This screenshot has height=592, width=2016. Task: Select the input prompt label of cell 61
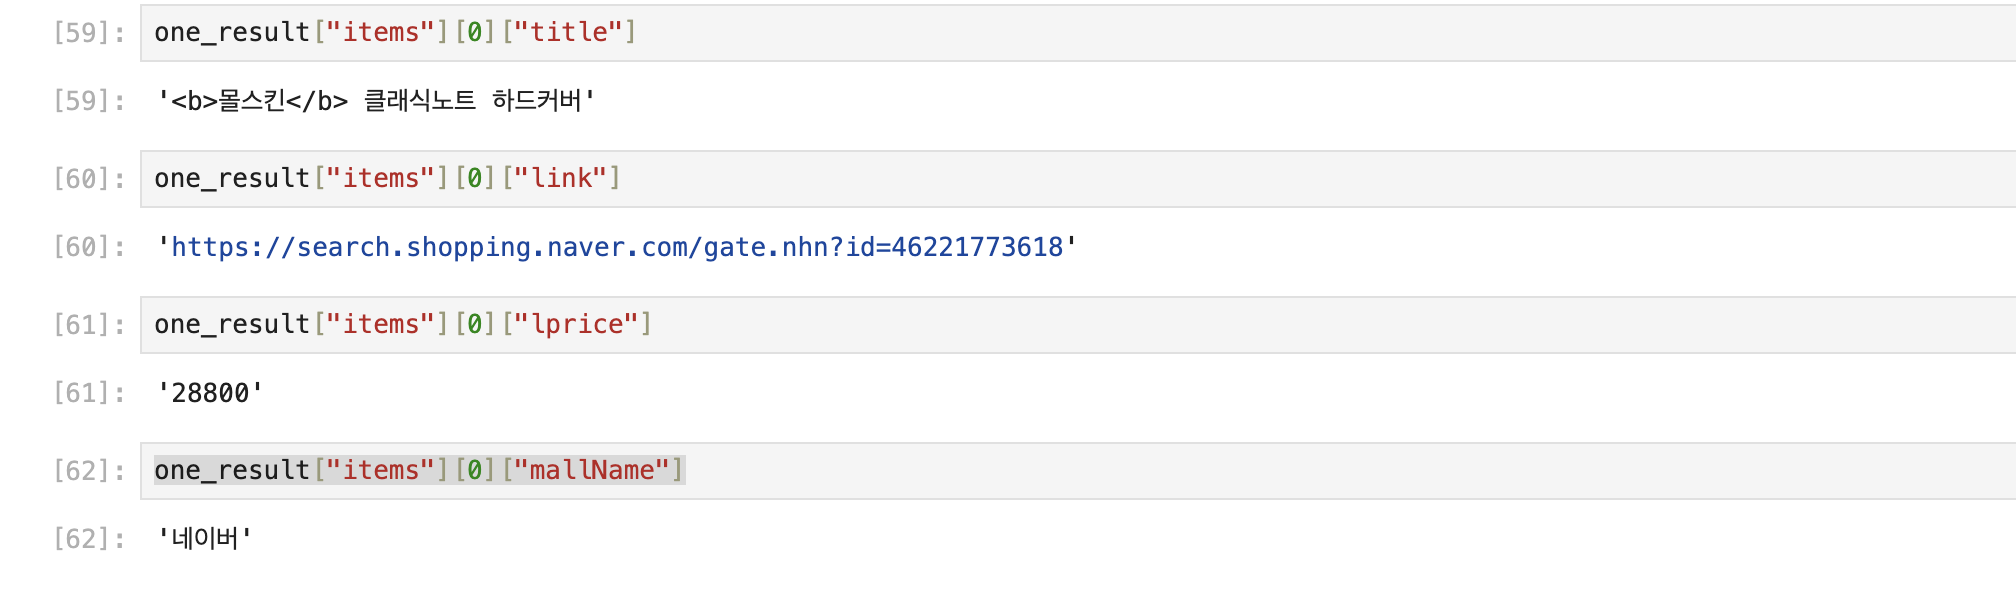pyautogui.click(x=89, y=324)
